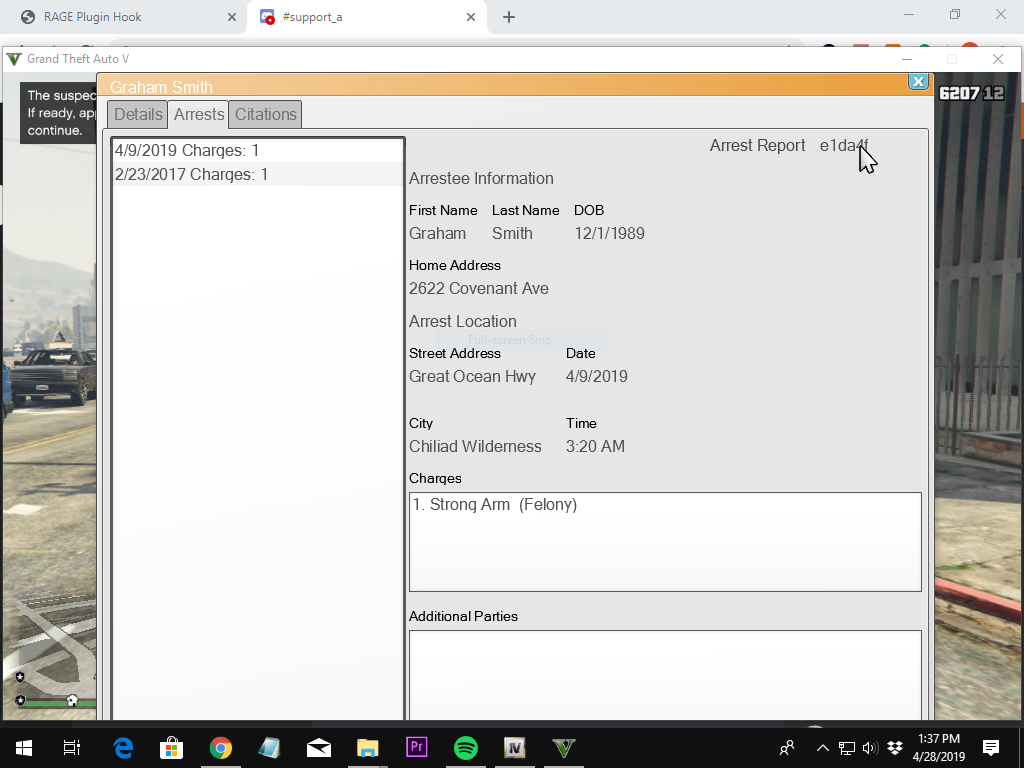
Task: Open Google Chrome from the taskbar
Action: [x=221, y=748]
